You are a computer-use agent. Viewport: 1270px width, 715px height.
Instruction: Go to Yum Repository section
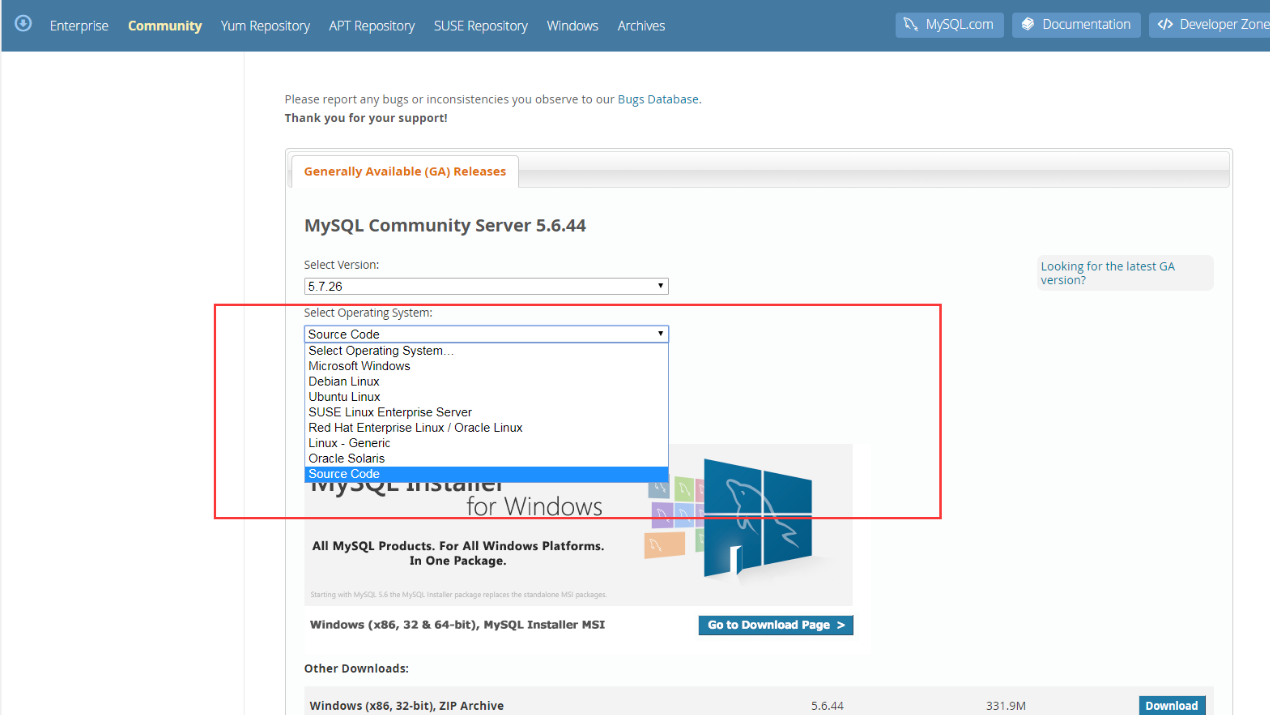265,26
